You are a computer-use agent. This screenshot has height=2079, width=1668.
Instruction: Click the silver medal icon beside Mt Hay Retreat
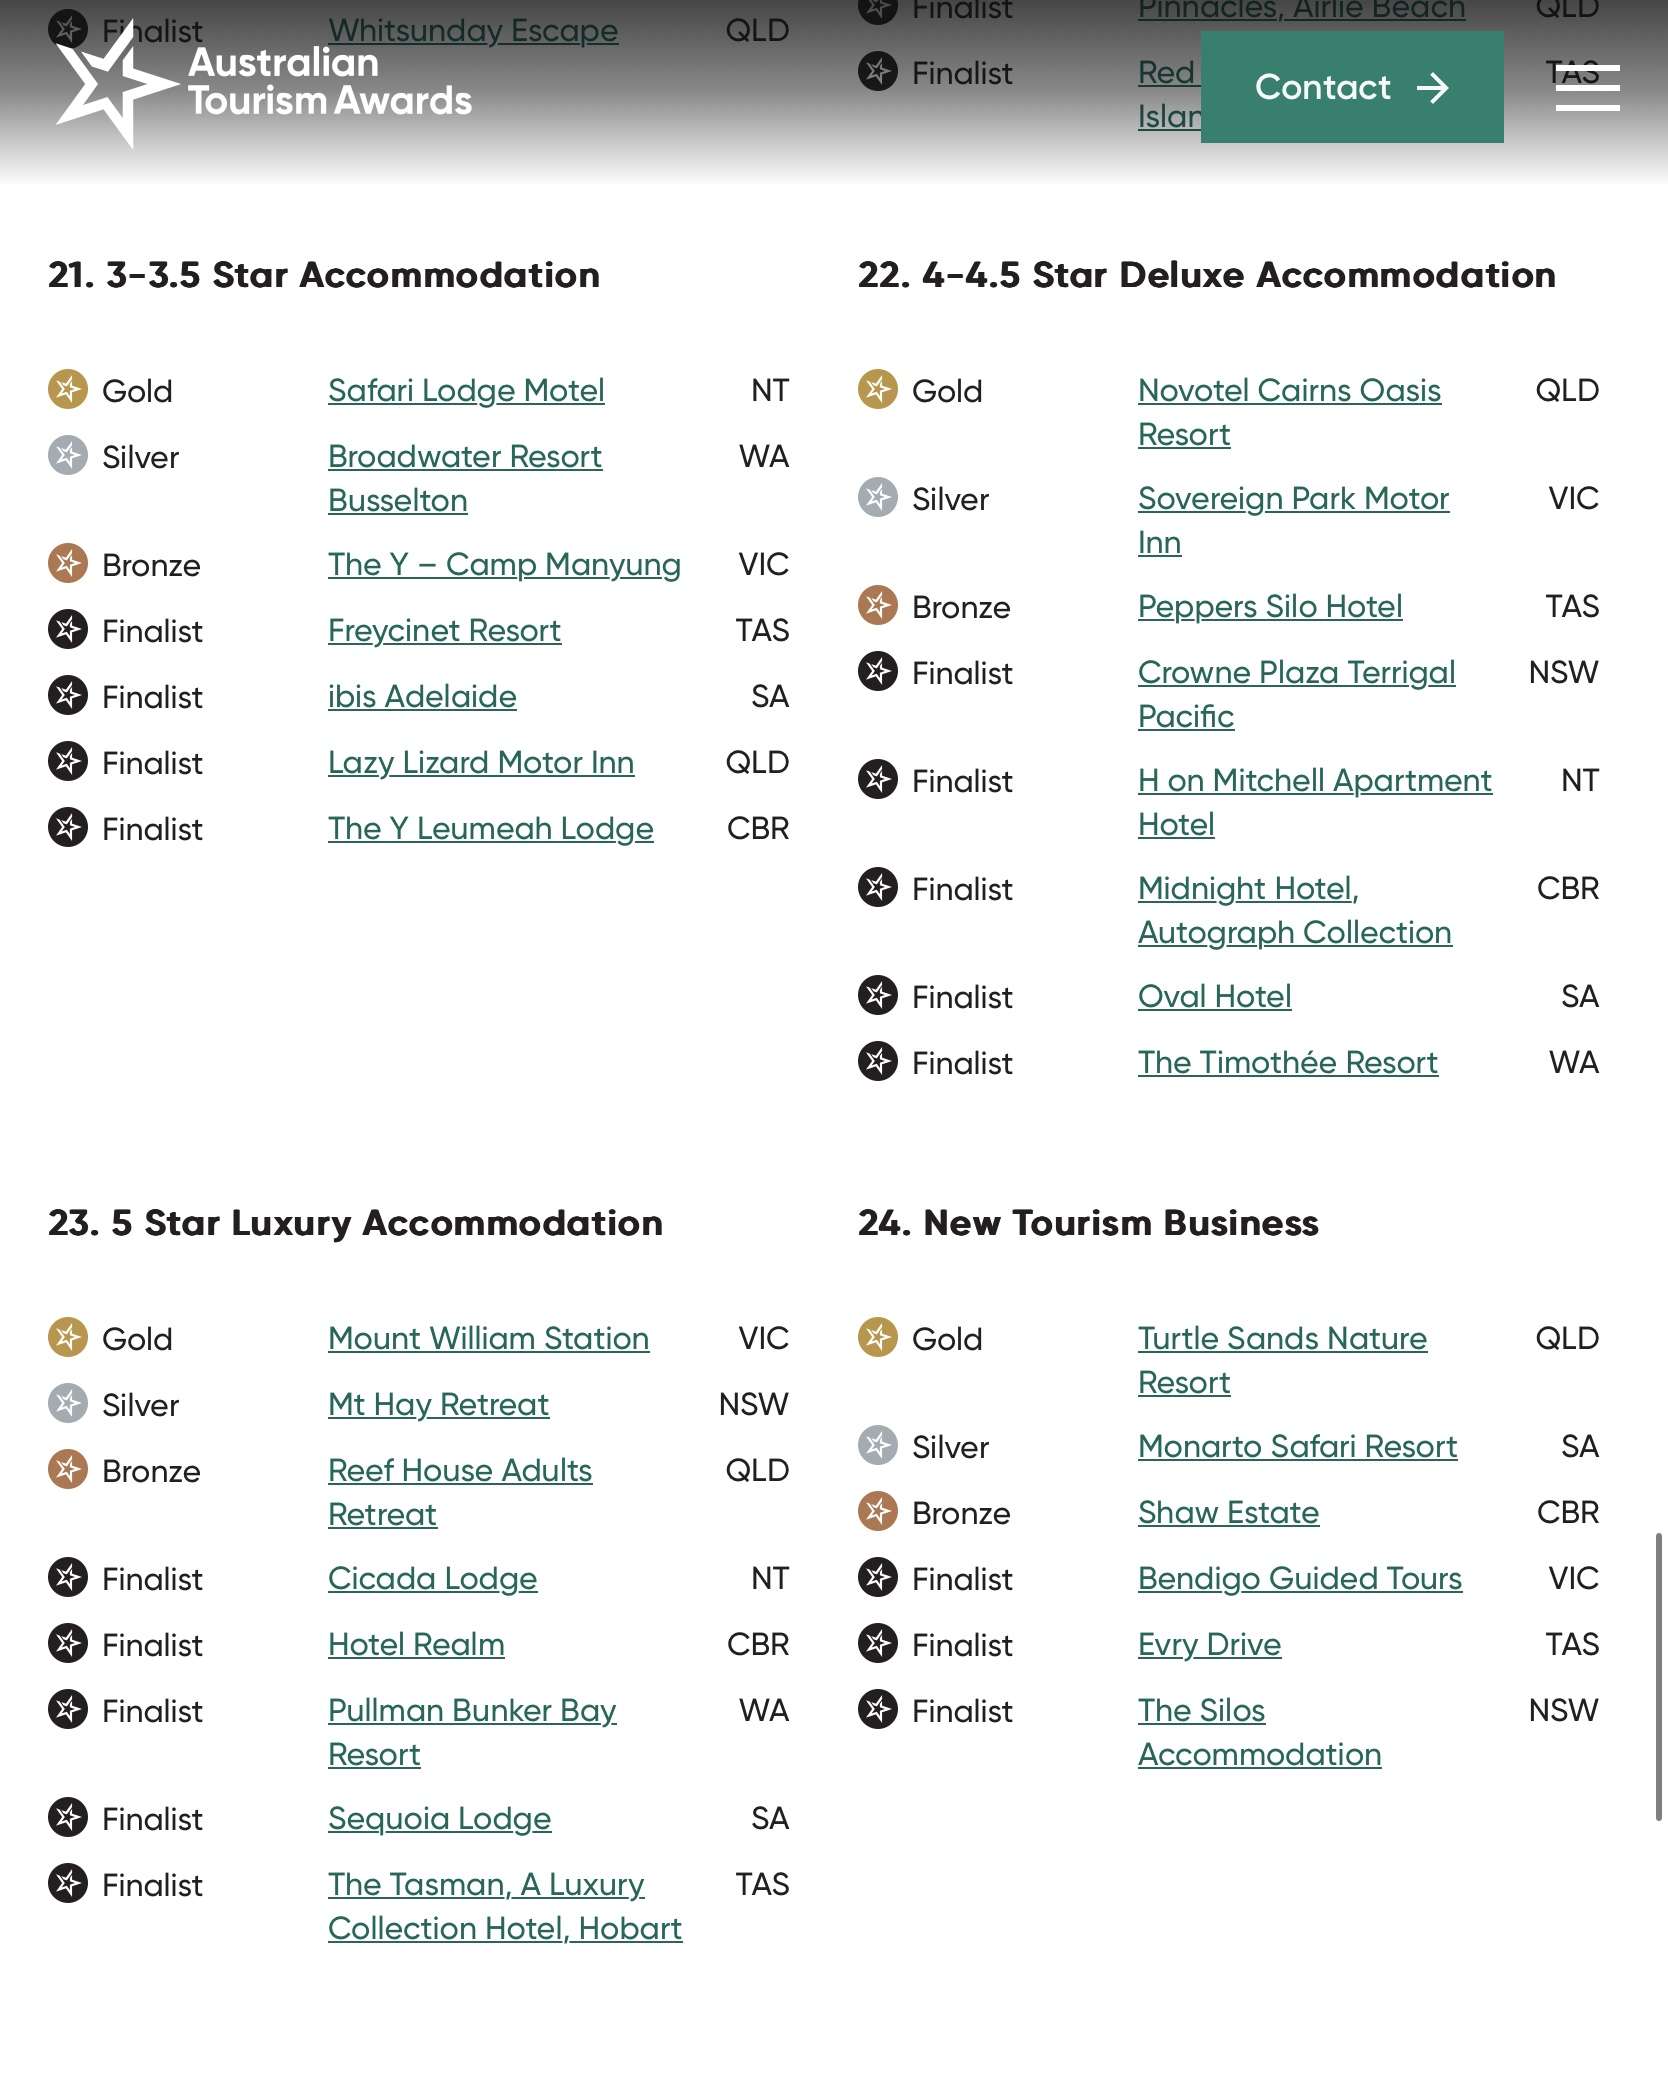click(x=68, y=1404)
